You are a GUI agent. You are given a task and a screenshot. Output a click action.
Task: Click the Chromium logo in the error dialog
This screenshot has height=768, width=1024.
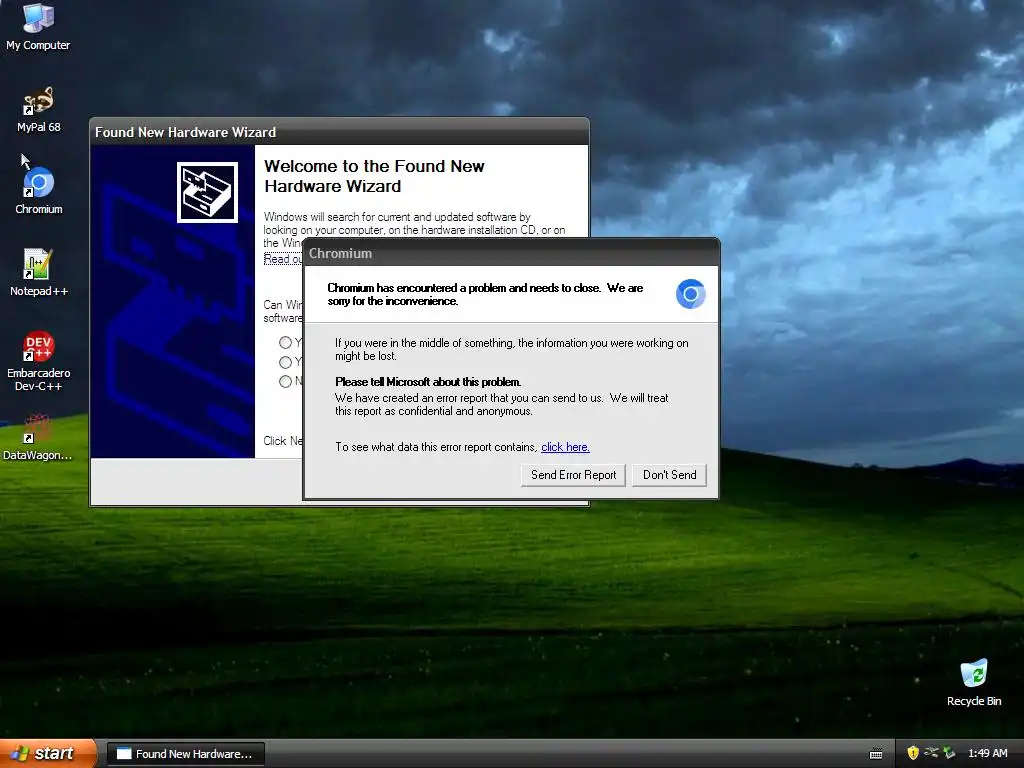tap(690, 294)
